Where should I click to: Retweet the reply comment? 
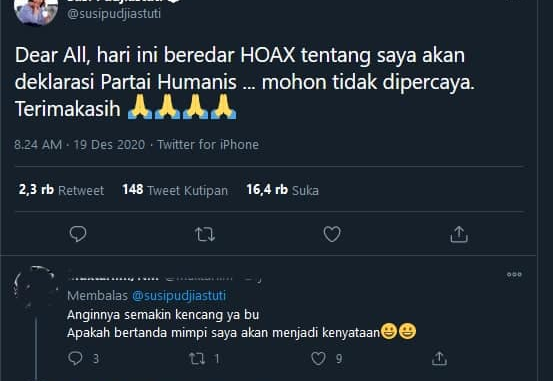[197, 359]
